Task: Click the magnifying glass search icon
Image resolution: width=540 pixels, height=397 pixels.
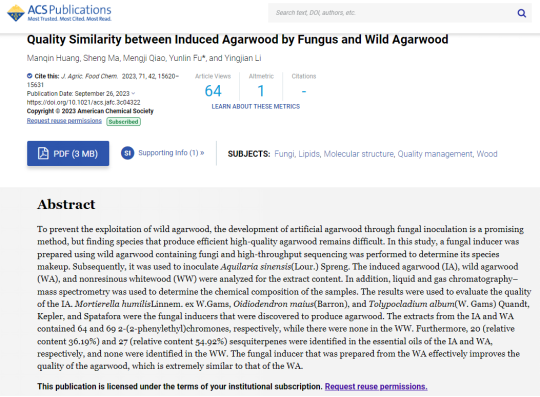Action: point(522,13)
